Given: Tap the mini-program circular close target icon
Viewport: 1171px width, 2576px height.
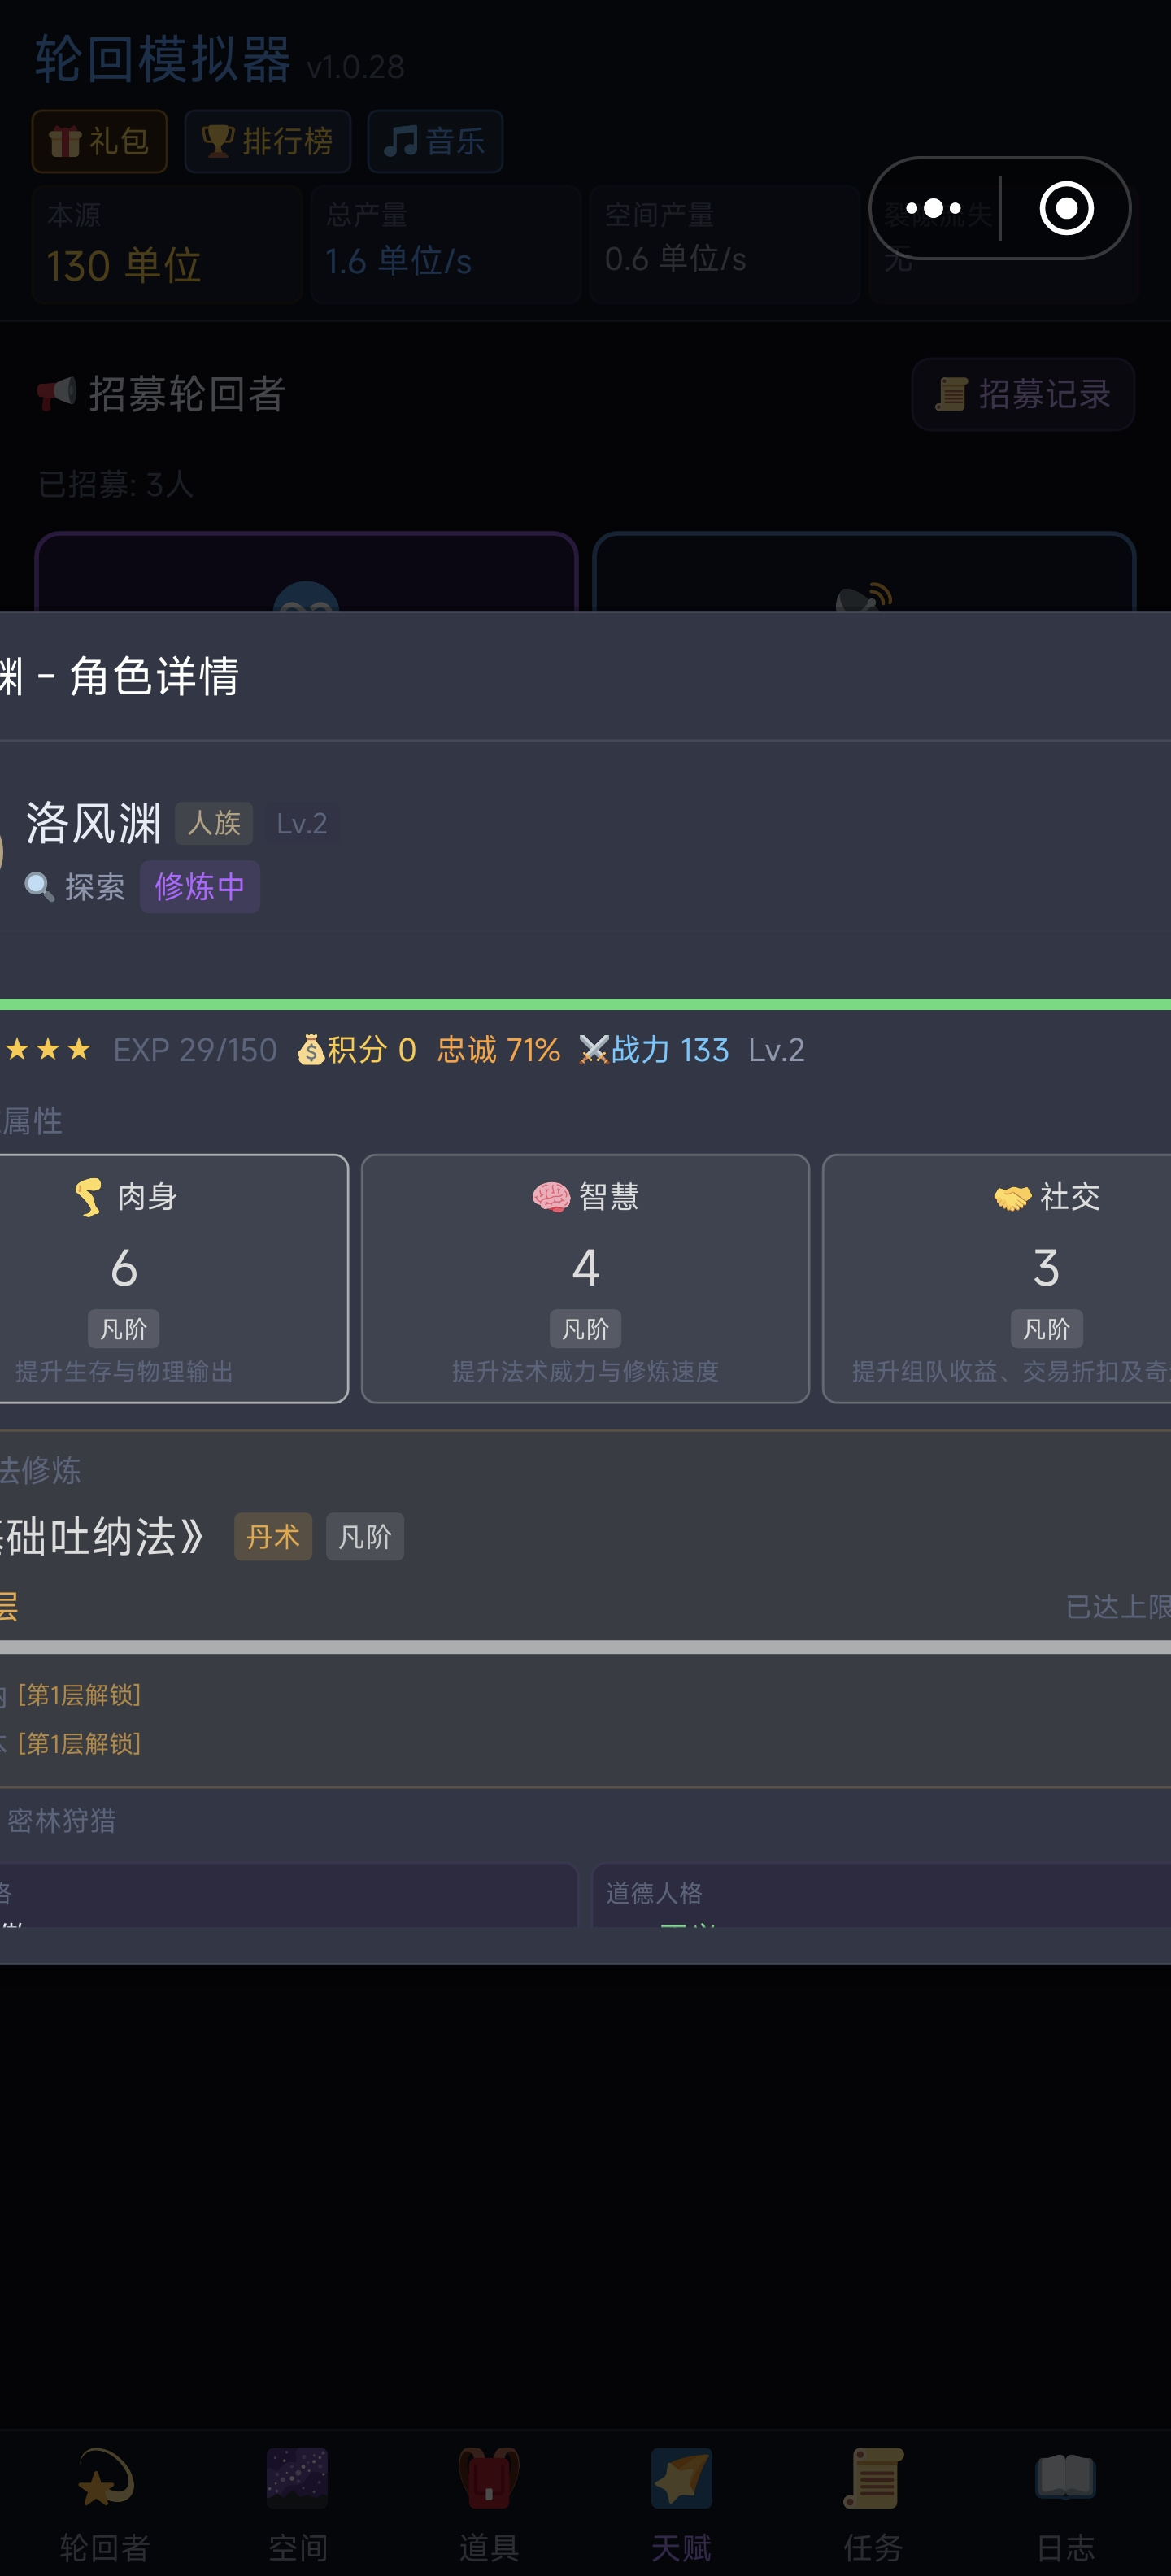Looking at the screenshot, I should point(1066,208).
